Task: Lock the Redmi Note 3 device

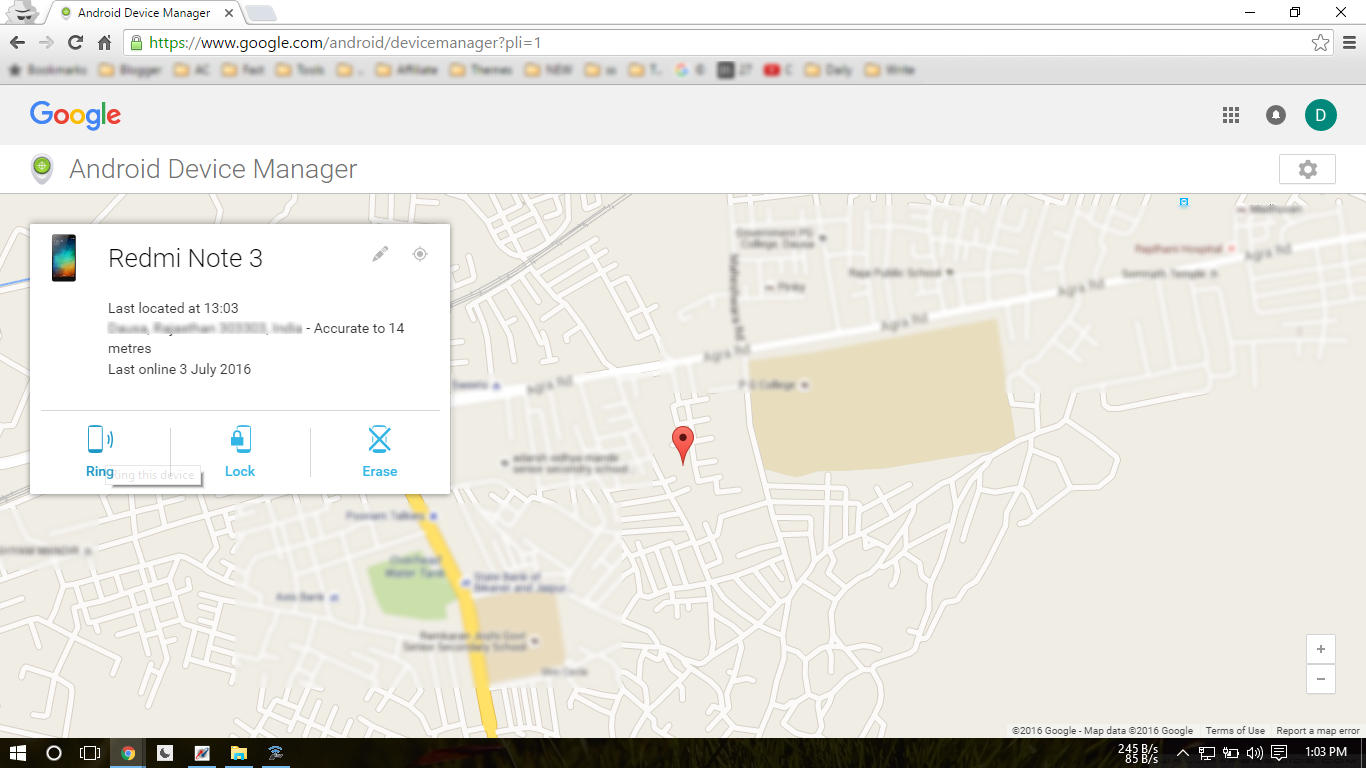Action: (240, 451)
